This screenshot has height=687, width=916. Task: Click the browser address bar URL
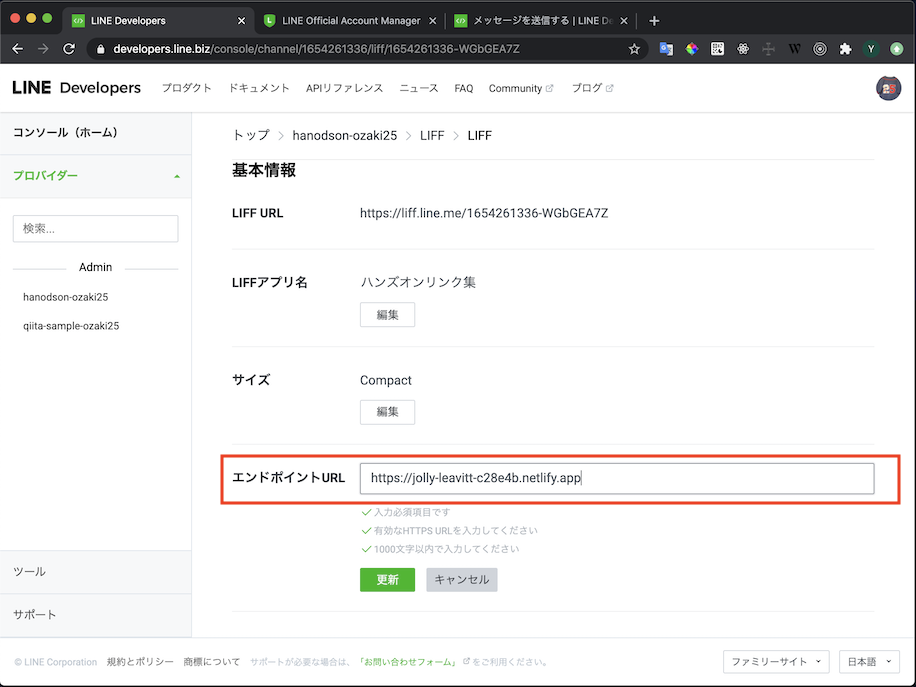(316, 49)
